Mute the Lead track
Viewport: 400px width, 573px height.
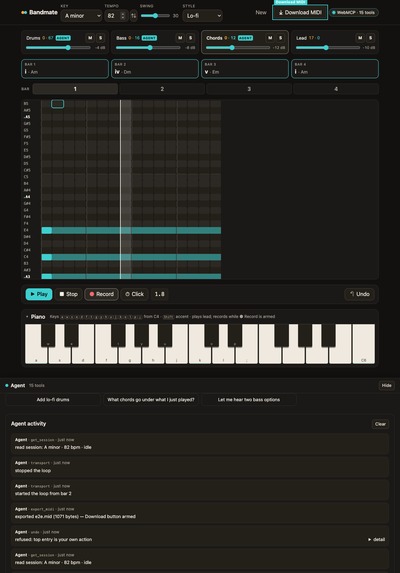[360, 38]
